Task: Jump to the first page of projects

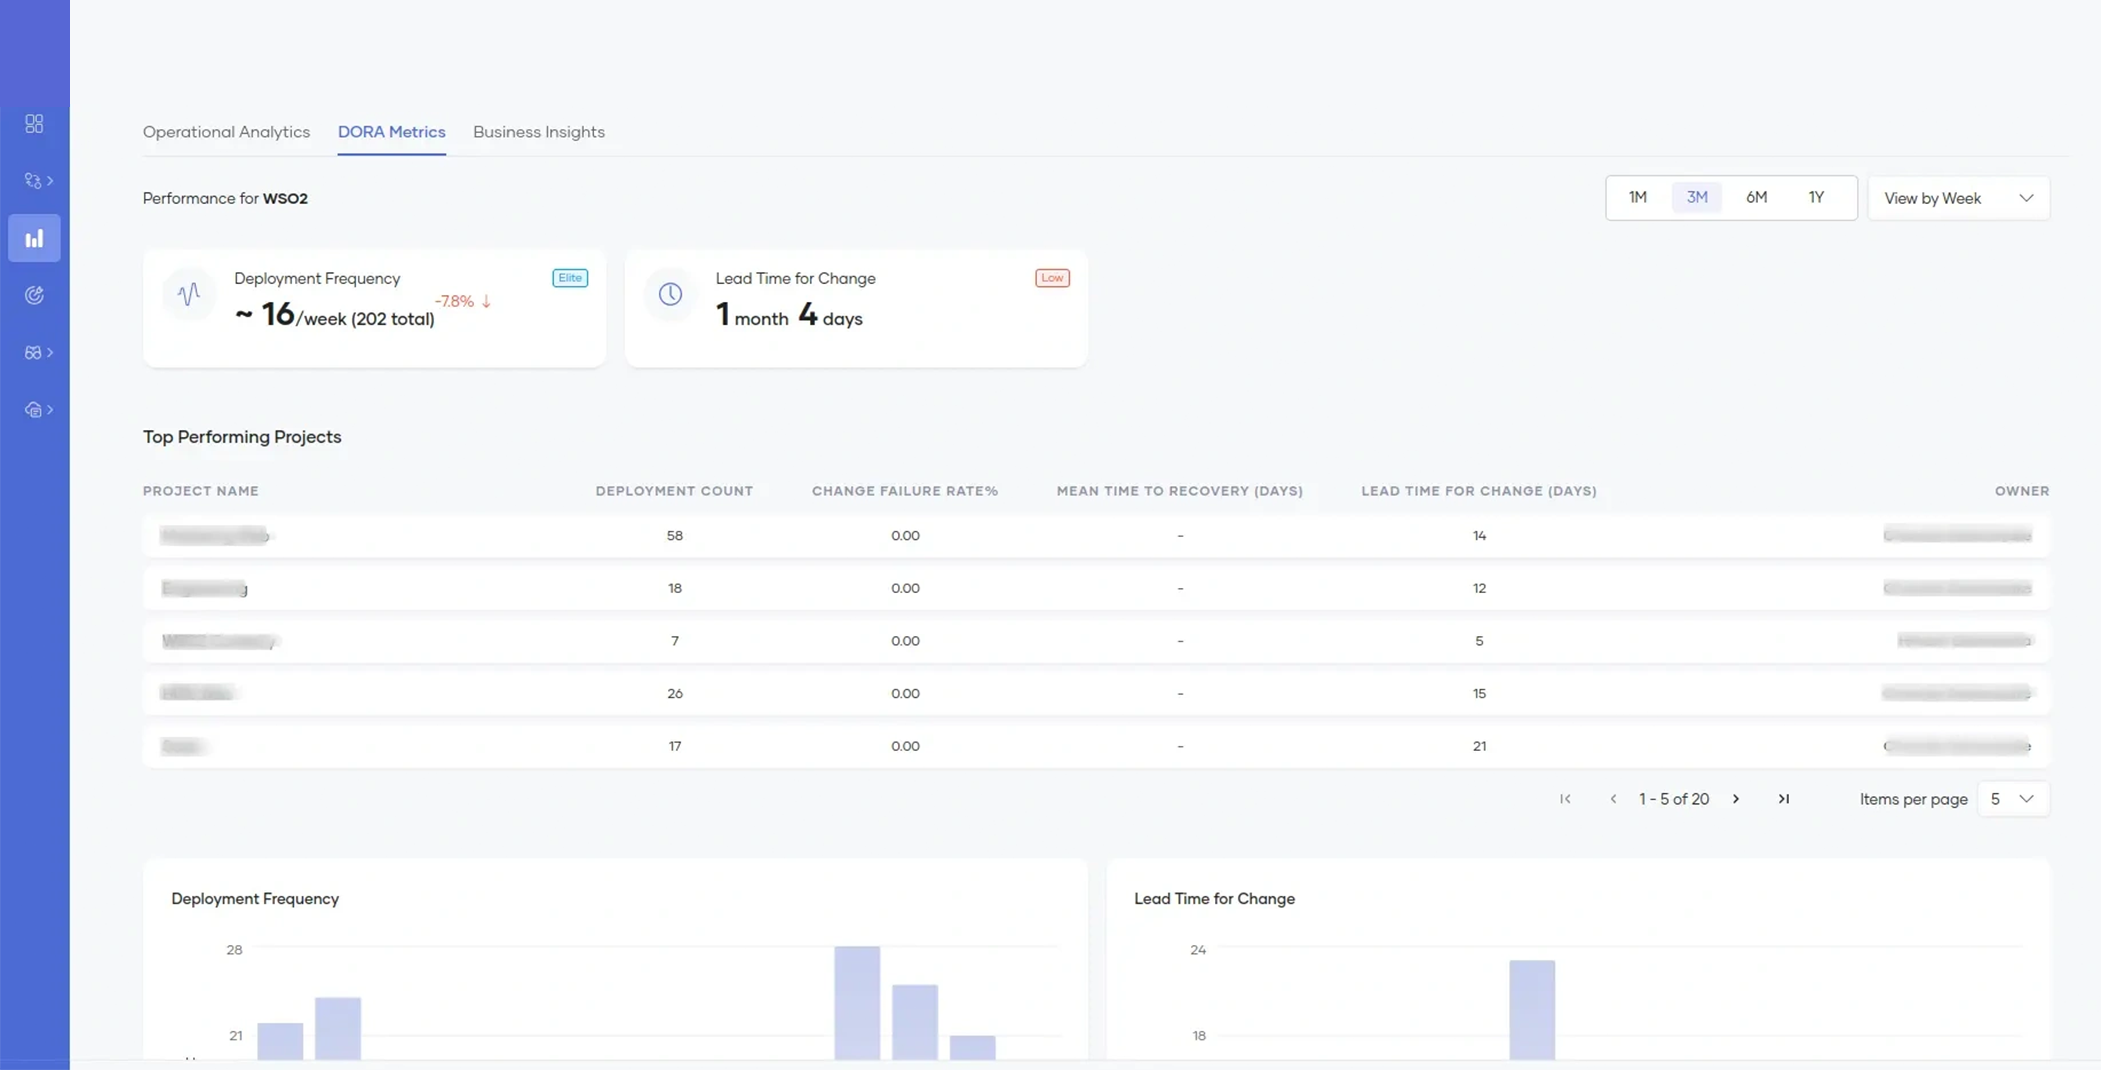Action: pyautogui.click(x=1565, y=799)
